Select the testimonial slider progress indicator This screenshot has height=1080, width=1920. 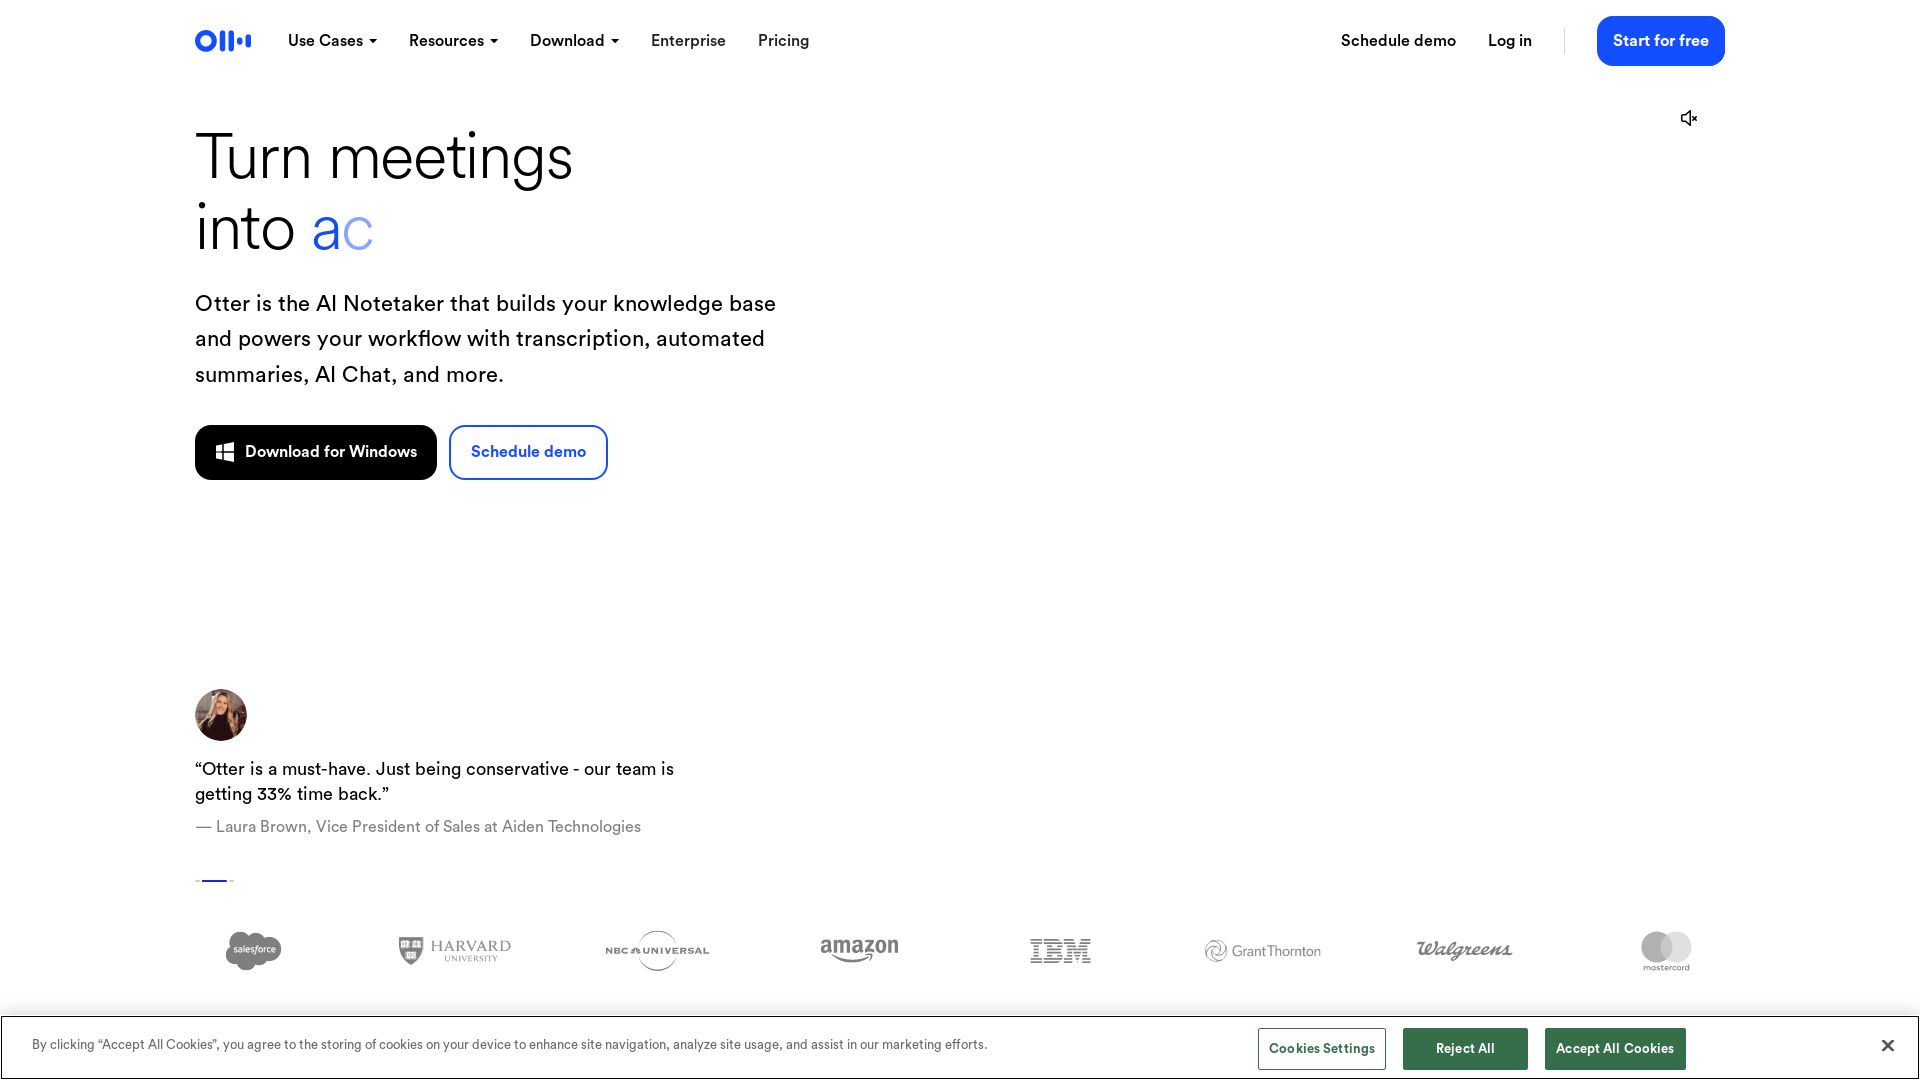214,881
